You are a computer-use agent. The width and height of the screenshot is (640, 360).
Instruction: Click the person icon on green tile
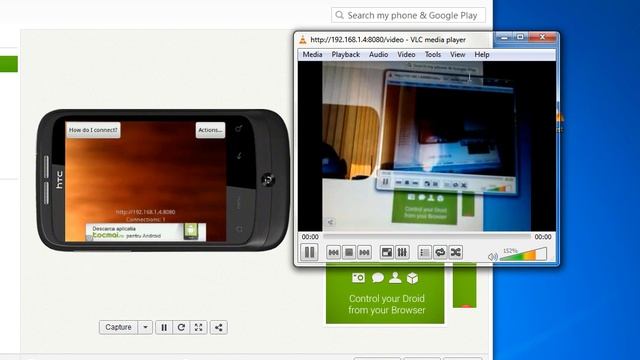(395, 278)
